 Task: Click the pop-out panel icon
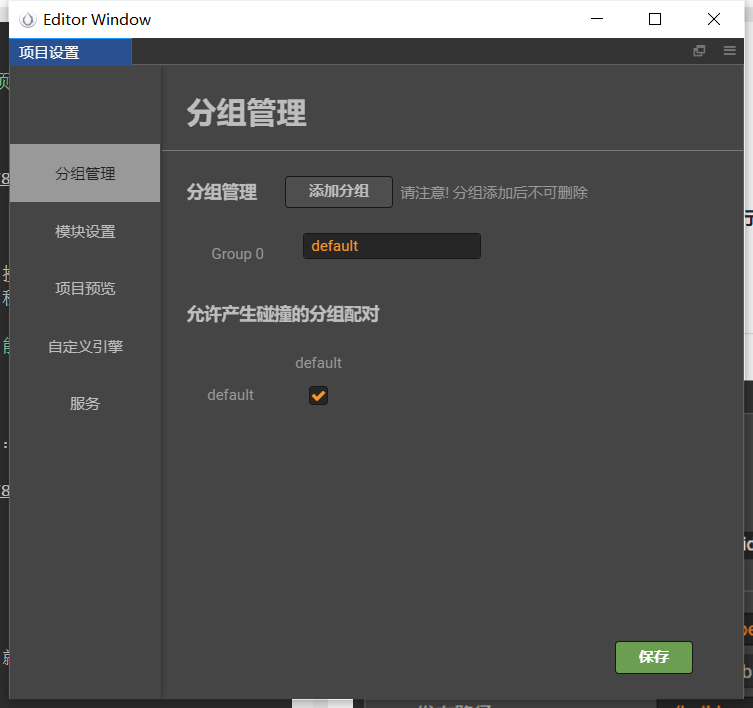699,51
